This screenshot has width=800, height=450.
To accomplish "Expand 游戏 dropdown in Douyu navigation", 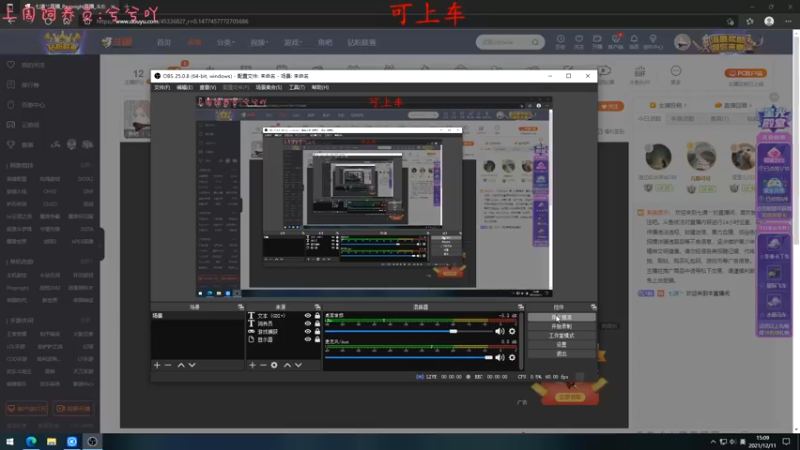I will [x=293, y=42].
